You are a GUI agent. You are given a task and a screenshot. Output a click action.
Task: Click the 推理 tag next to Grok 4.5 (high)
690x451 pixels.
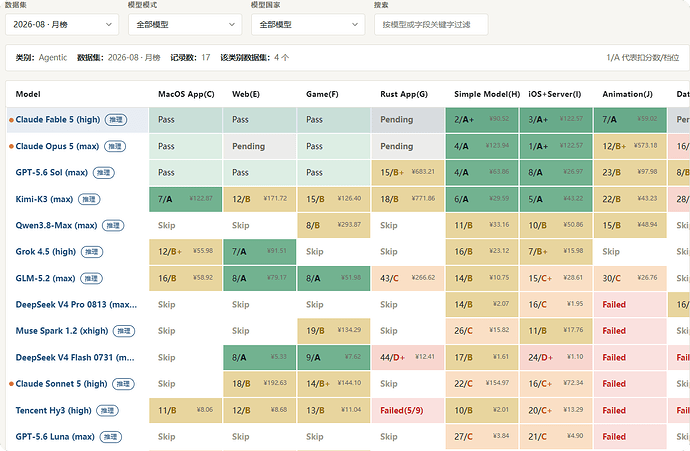point(92,252)
